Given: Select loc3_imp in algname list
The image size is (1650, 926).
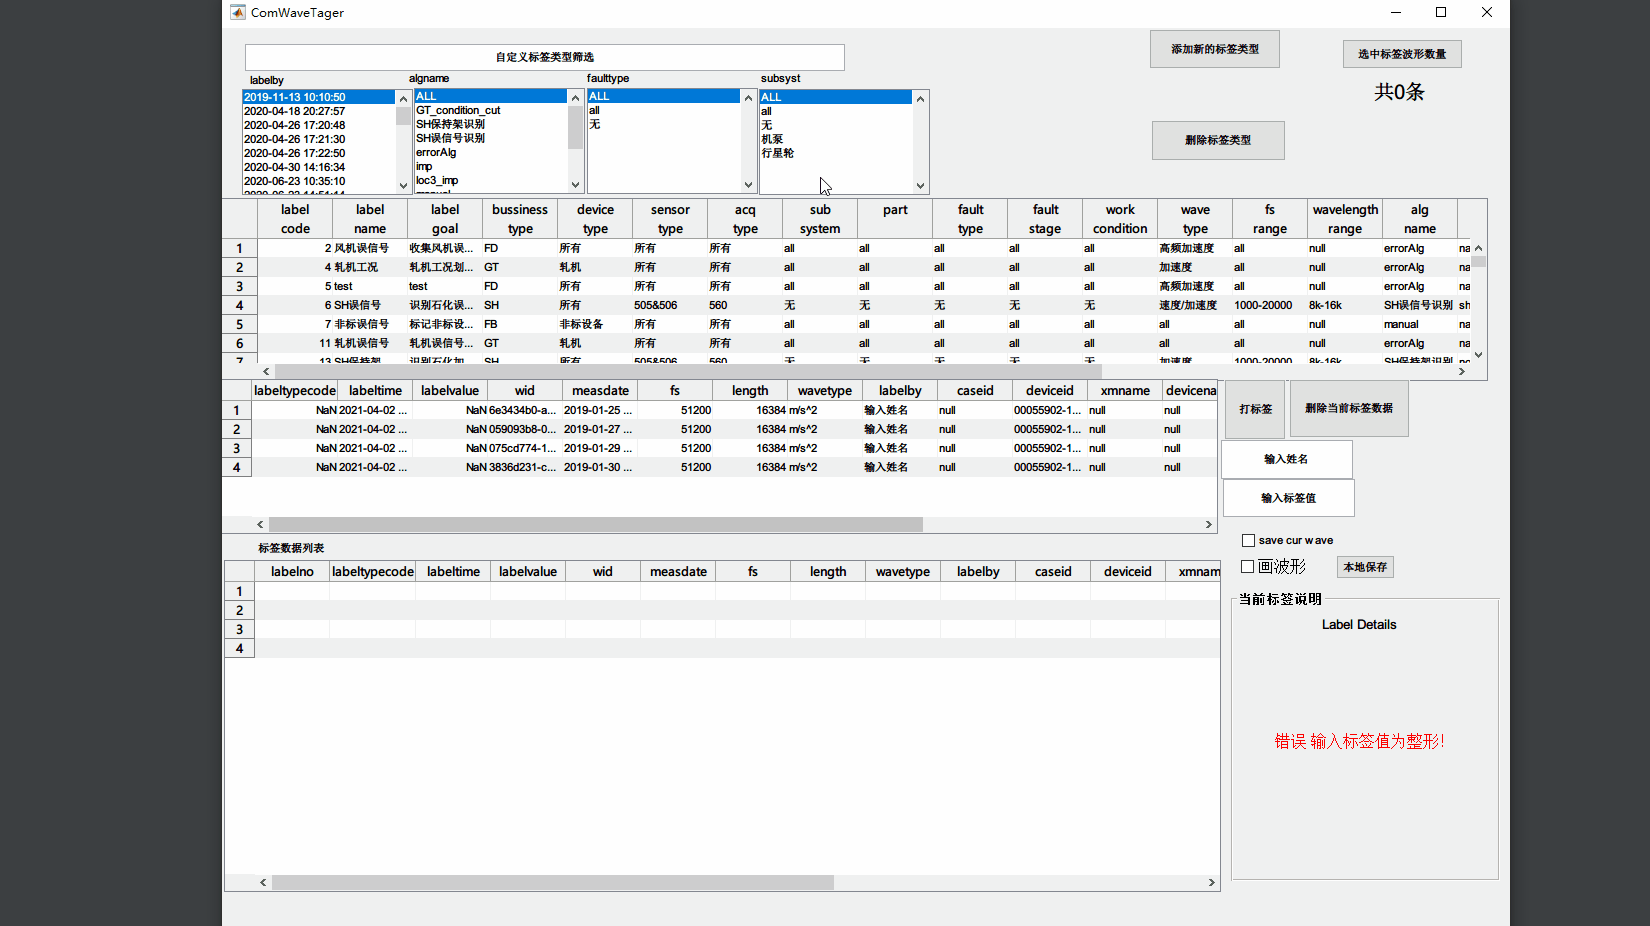Looking at the screenshot, I should [491, 180].
